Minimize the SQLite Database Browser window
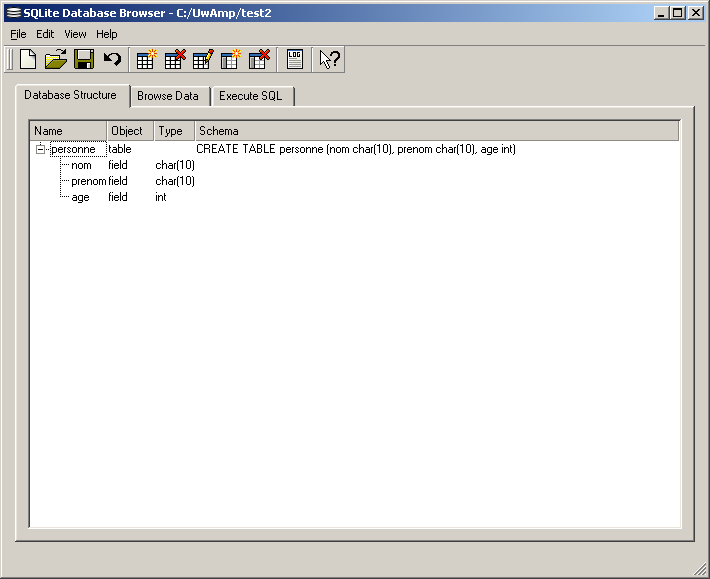The image size is (710, 579). tap(661, 13)
